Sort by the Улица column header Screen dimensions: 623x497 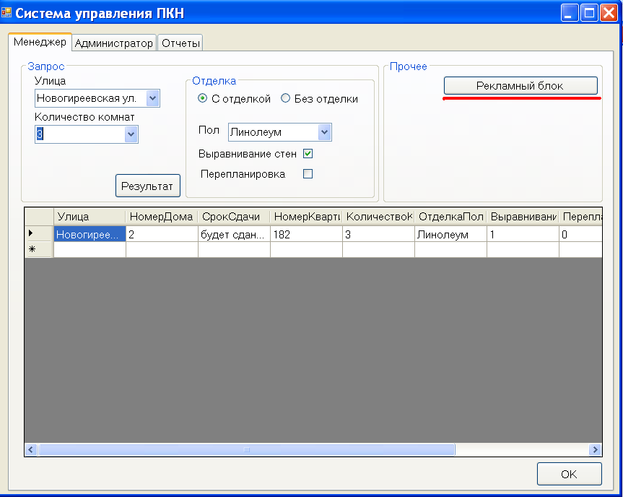[89, 217]
